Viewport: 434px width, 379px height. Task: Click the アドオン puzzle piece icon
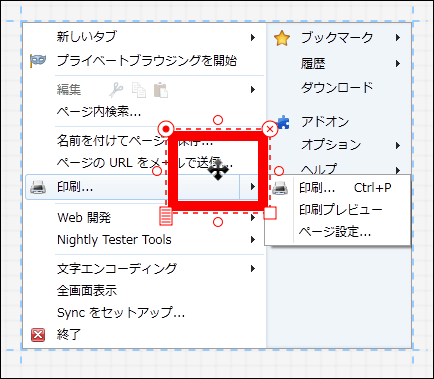click(x=283, y=122)
